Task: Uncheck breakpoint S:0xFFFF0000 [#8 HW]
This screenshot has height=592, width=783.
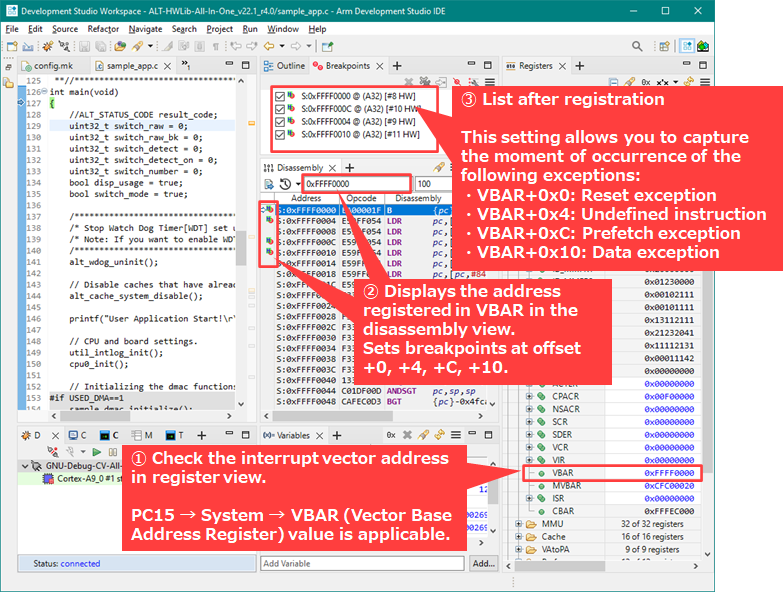Action: (279, 96)
